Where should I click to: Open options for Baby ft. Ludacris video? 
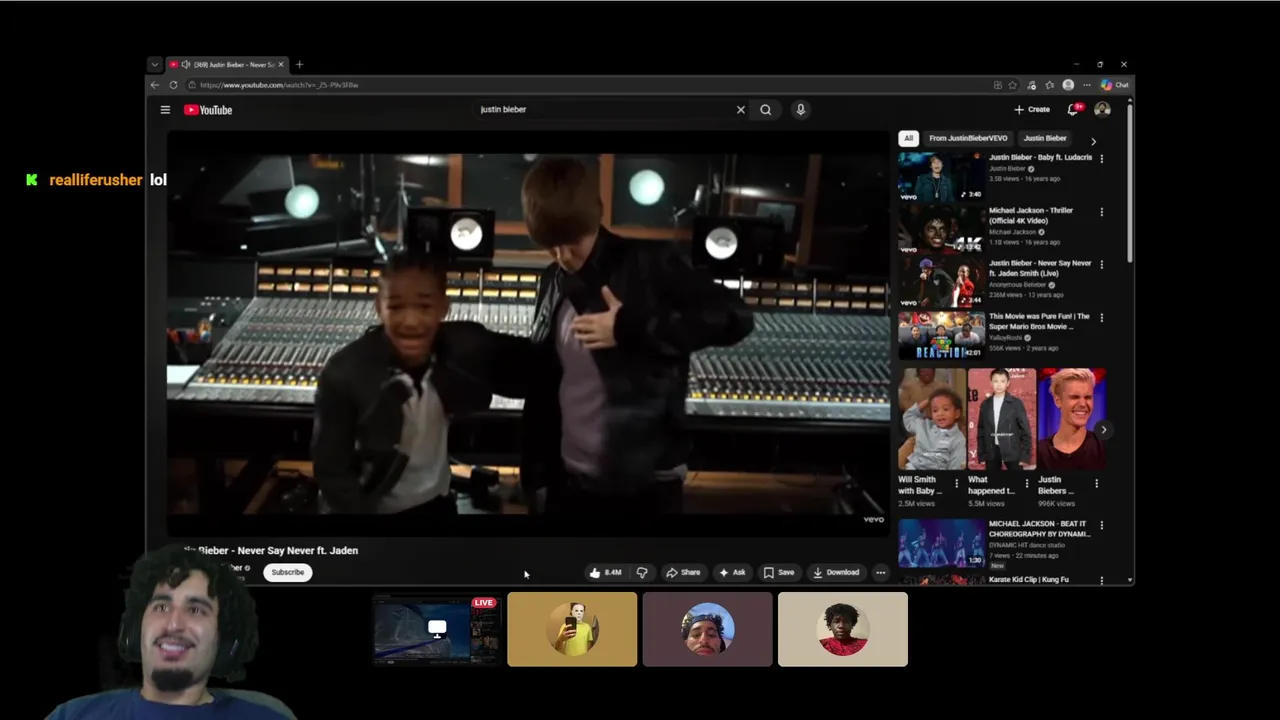(x=1102, y=158)
